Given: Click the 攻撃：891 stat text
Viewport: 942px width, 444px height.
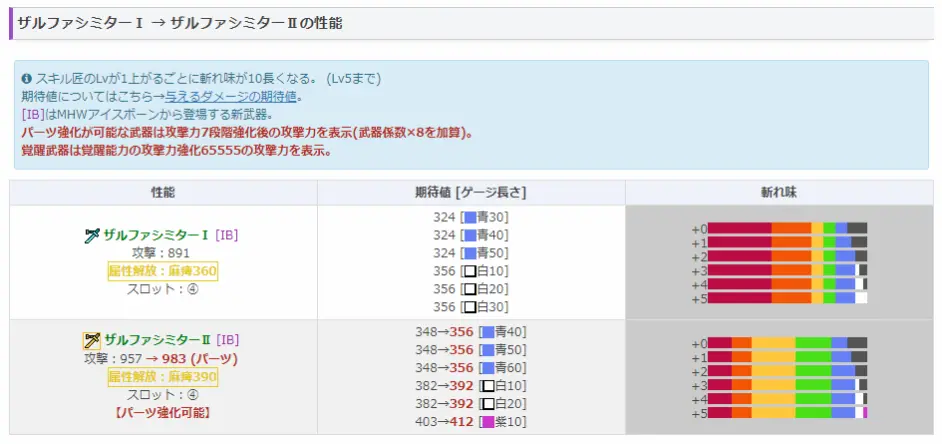Looking at the screenshot, I should point(163,254).
